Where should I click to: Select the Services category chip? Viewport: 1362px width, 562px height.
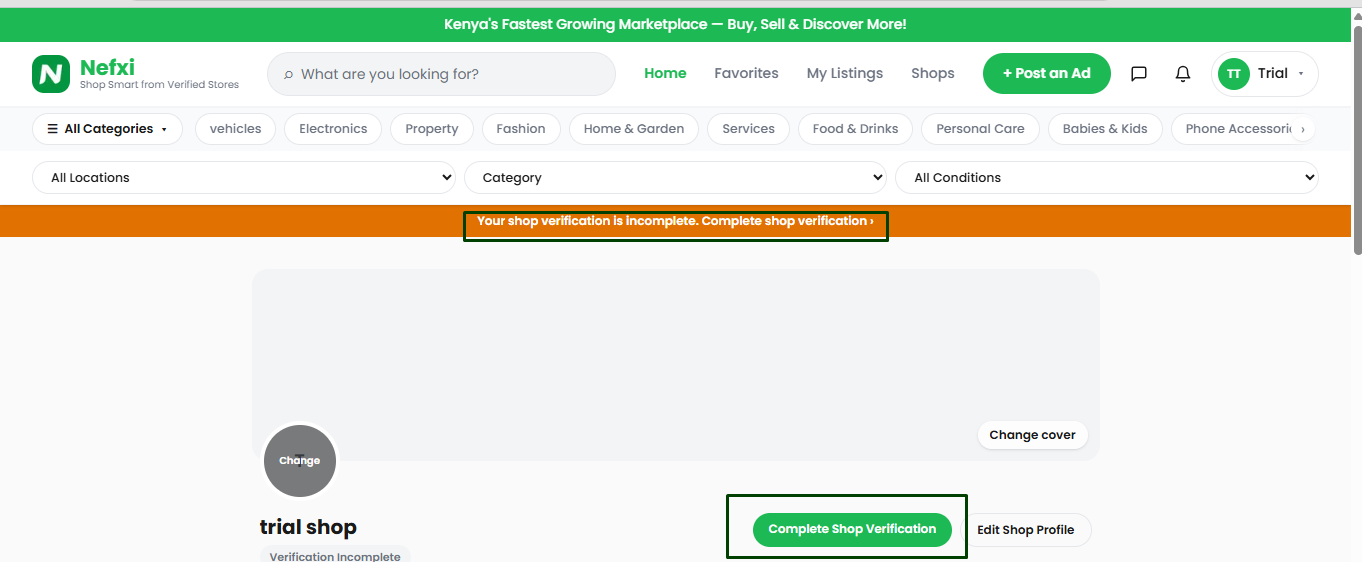click(748, 129)
